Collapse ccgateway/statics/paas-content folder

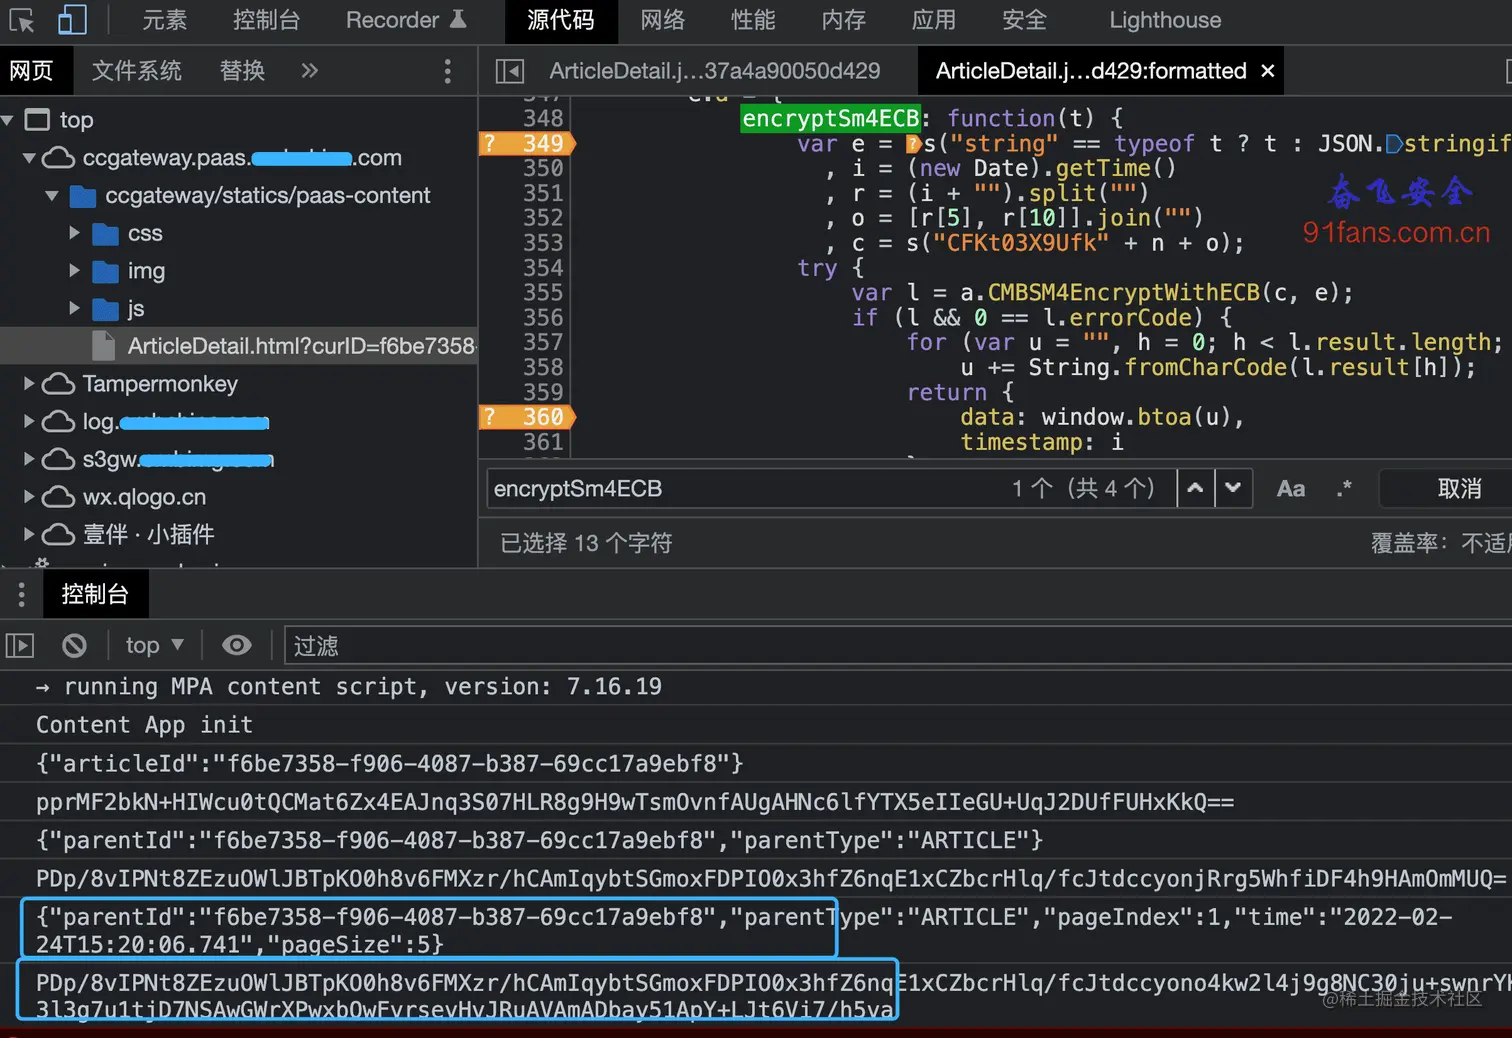pyautogui.click(x=52, y=196)
